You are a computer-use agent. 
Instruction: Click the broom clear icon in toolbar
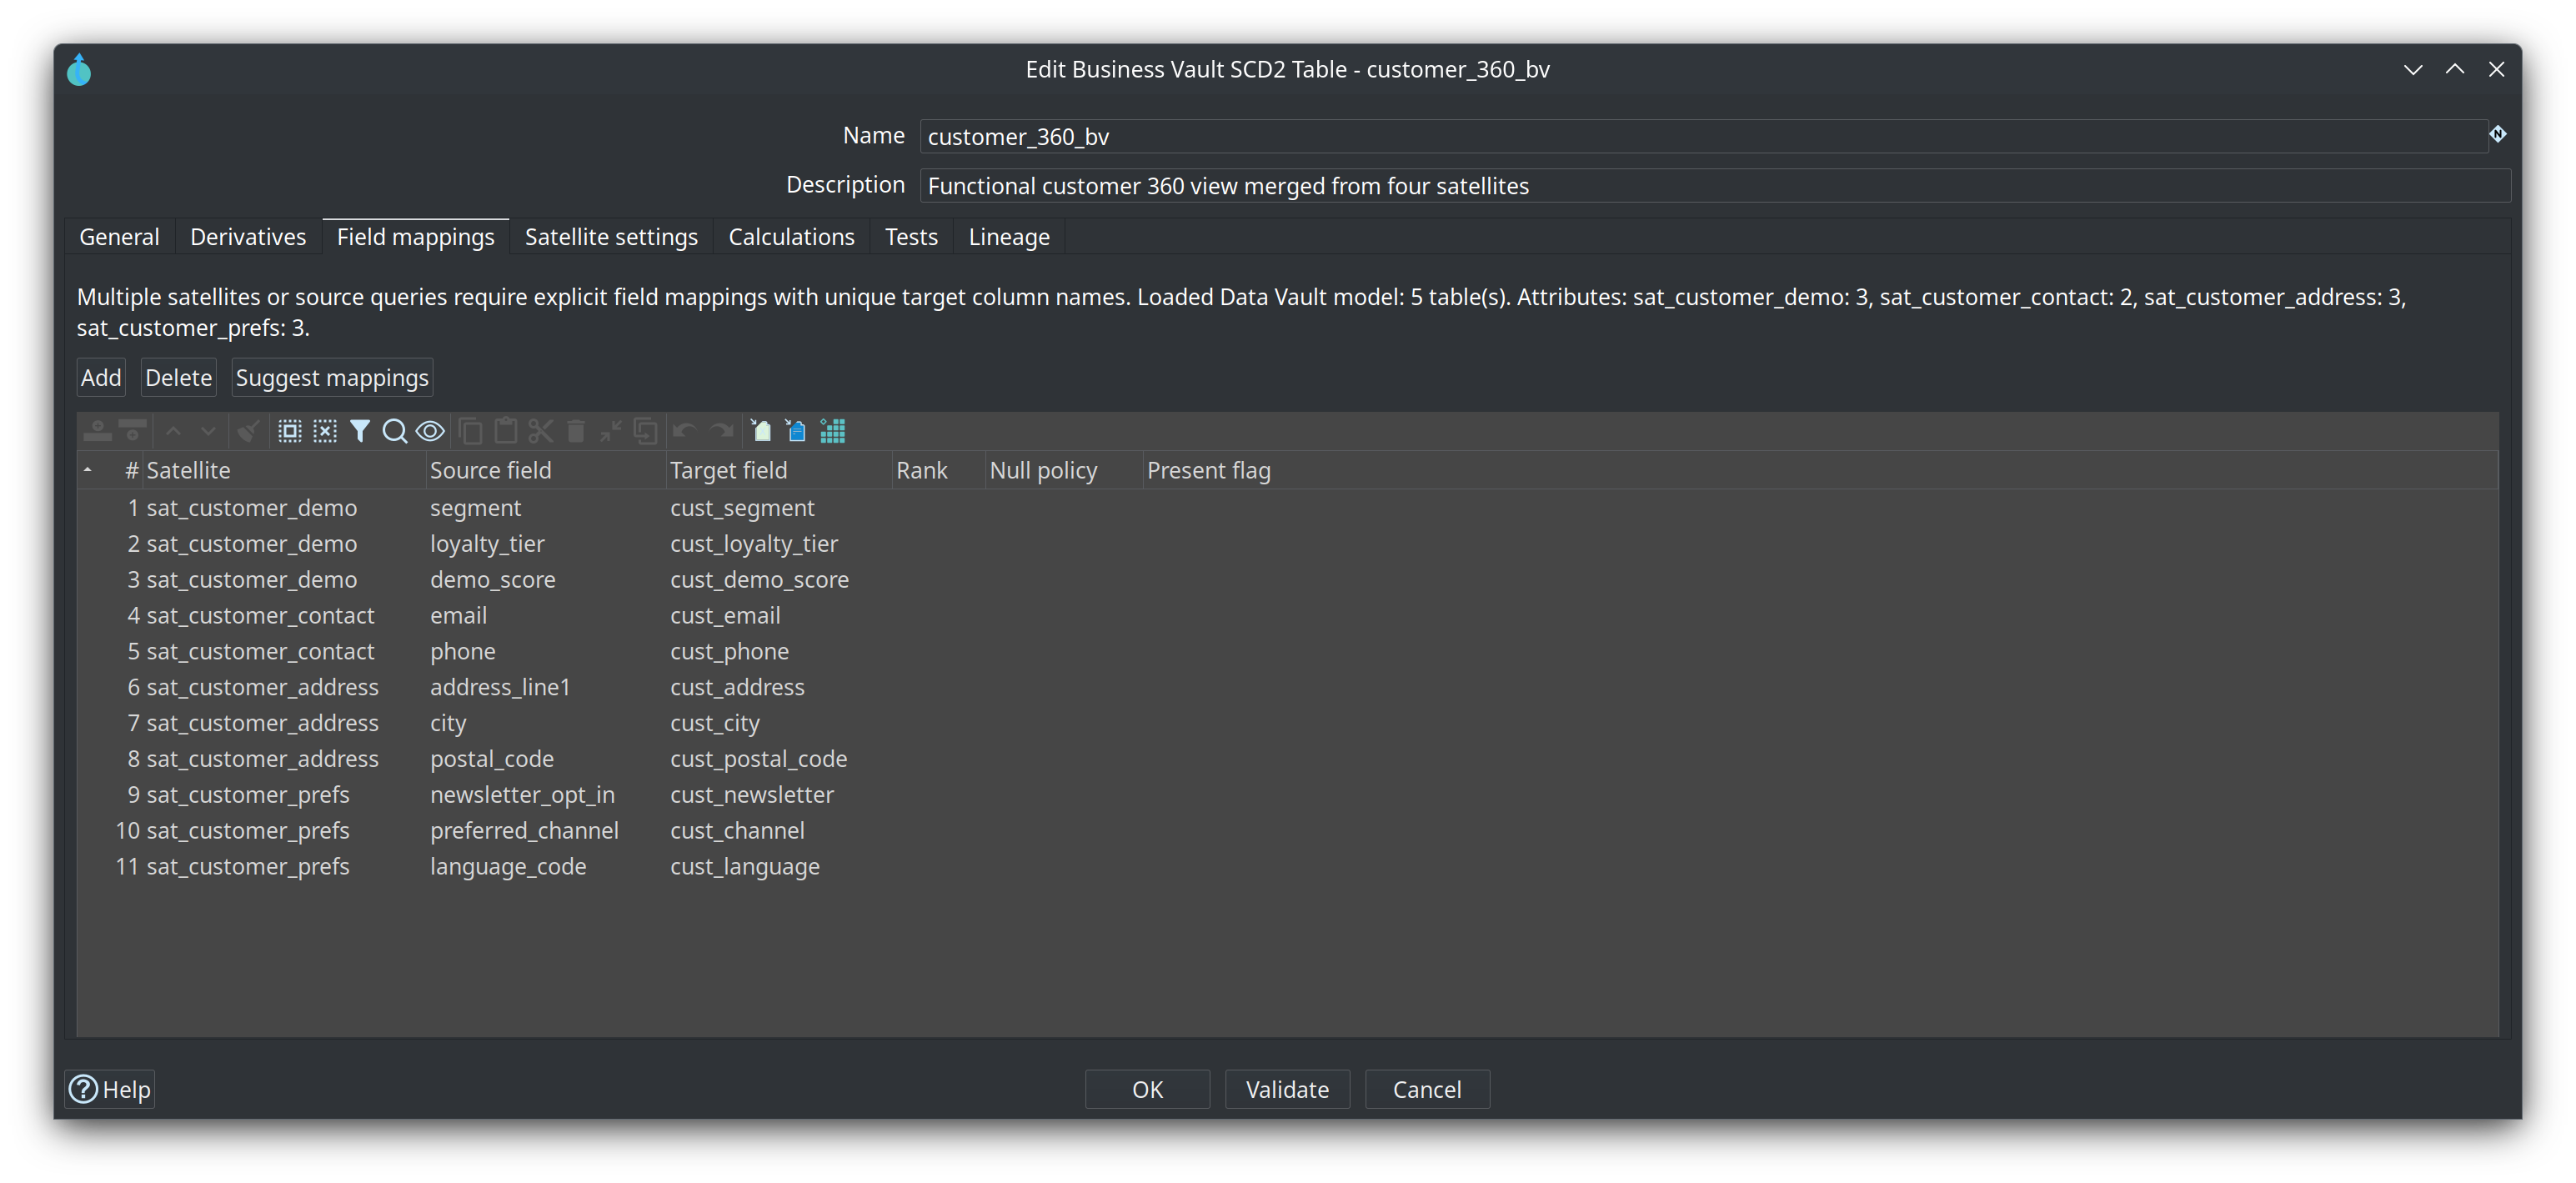click(x=248, y=431)
